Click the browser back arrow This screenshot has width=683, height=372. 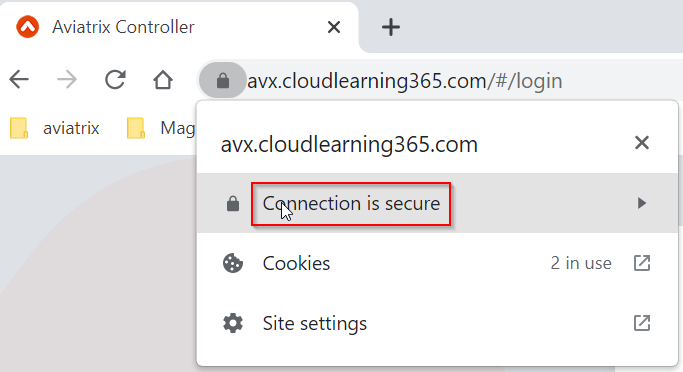coord(19,80)
